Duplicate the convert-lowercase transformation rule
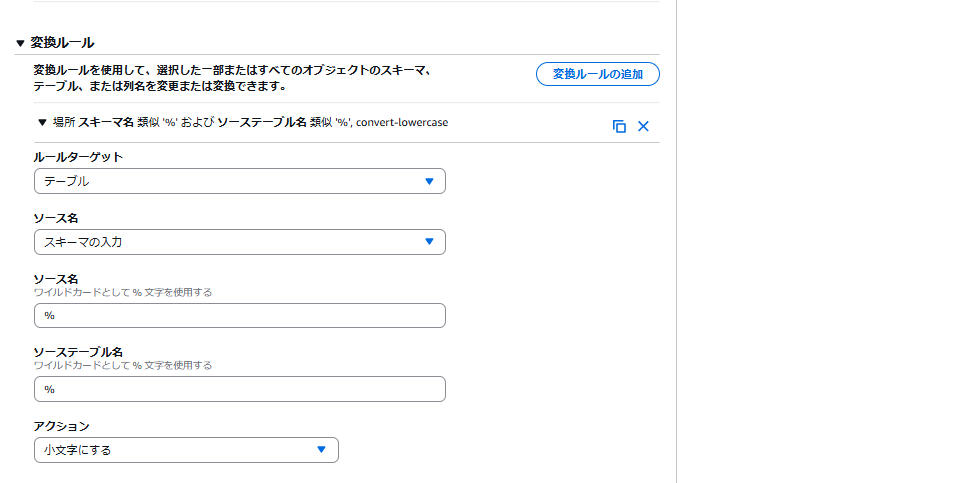This screenshot has height=483, width=972. (x=619, y=126)
